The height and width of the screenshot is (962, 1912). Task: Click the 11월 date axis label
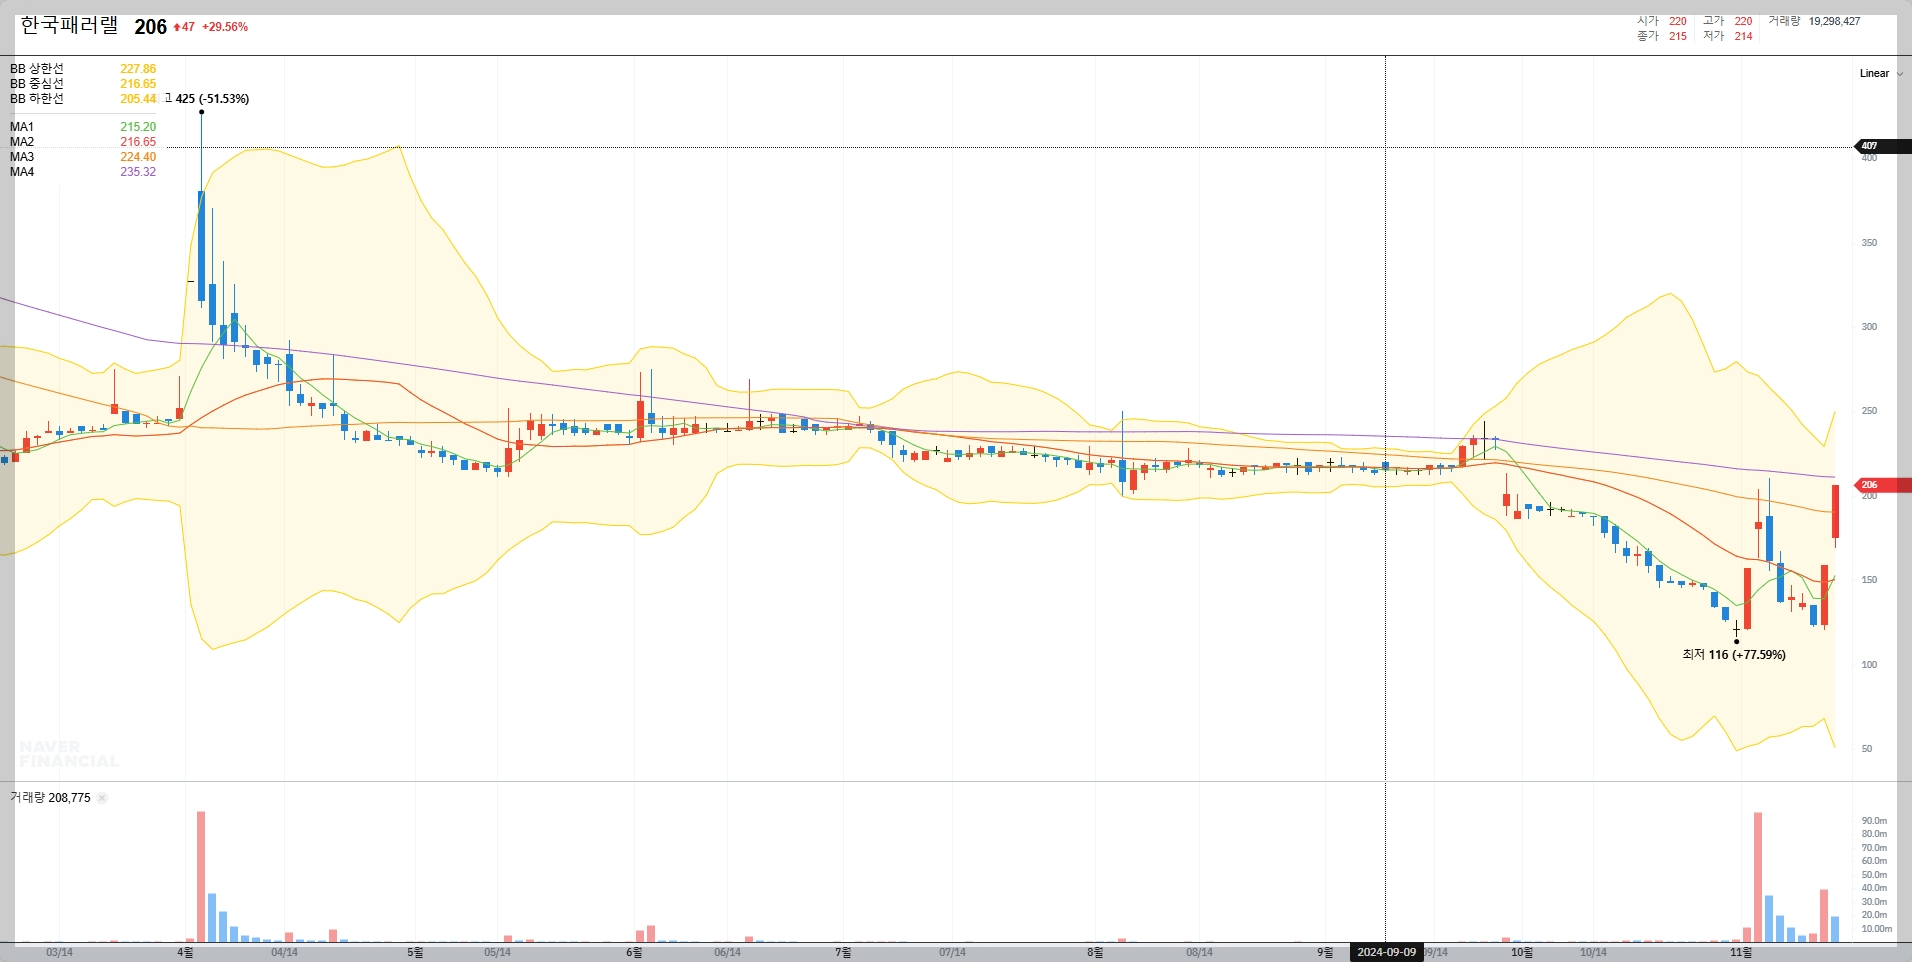point(1741,952)
